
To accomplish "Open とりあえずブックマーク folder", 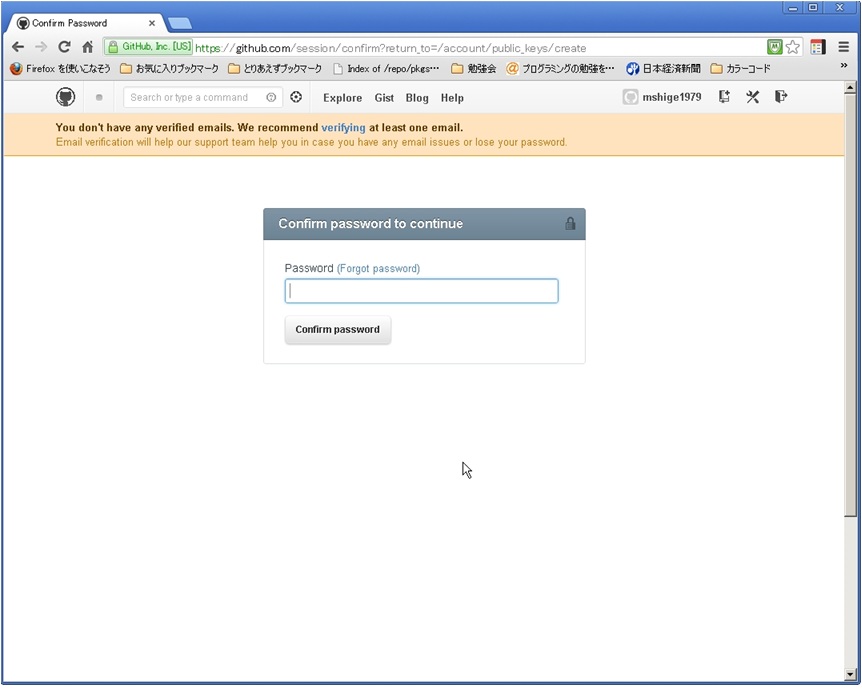I will pyautogui.click(x=275, y=69).
